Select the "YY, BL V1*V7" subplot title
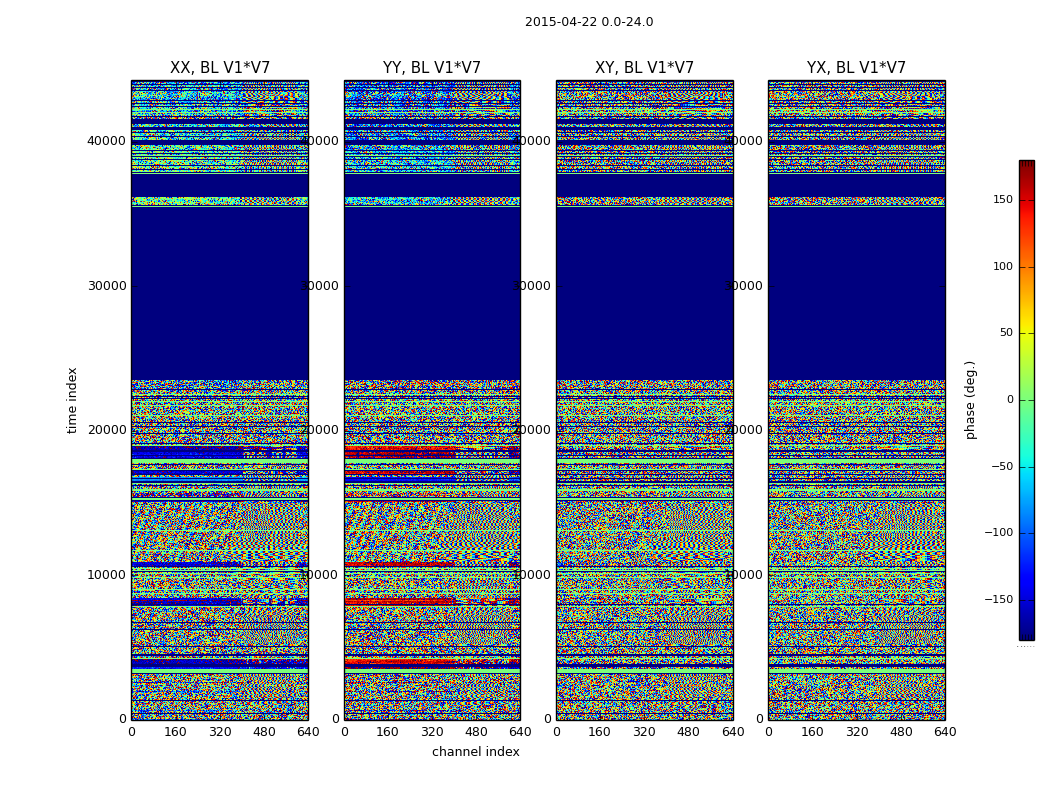Screen dimensions: 1050x800 click(x=432, y=68)
